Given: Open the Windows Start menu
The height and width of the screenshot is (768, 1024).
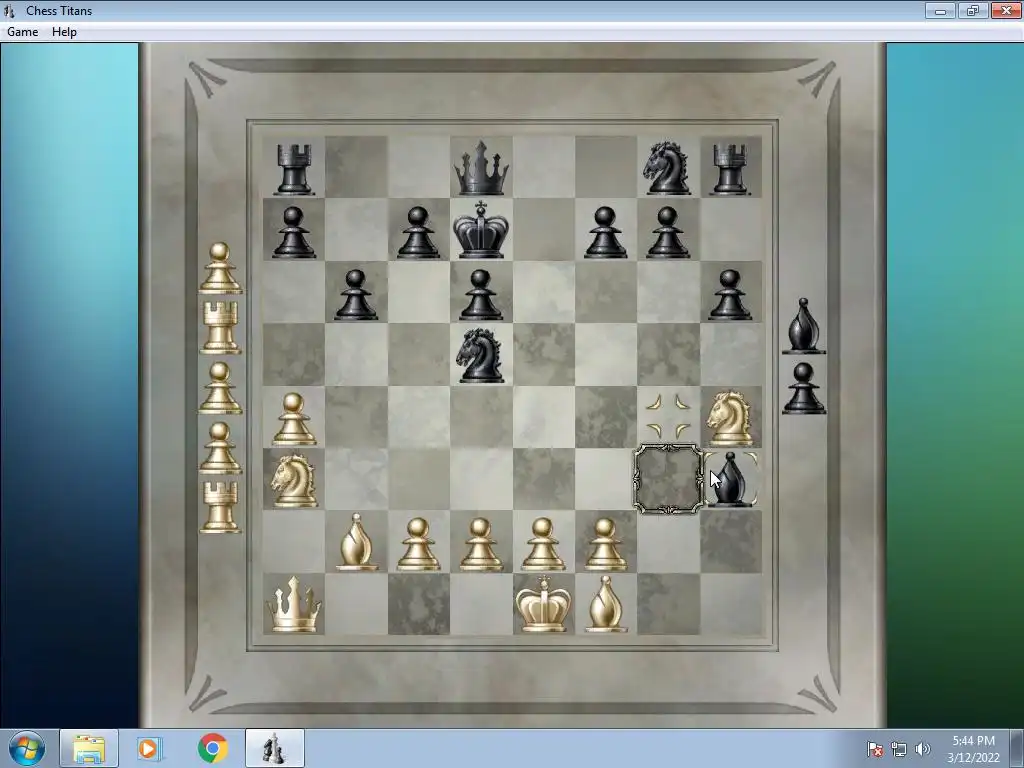Looking at the screenshot, I should pos(27,748).
